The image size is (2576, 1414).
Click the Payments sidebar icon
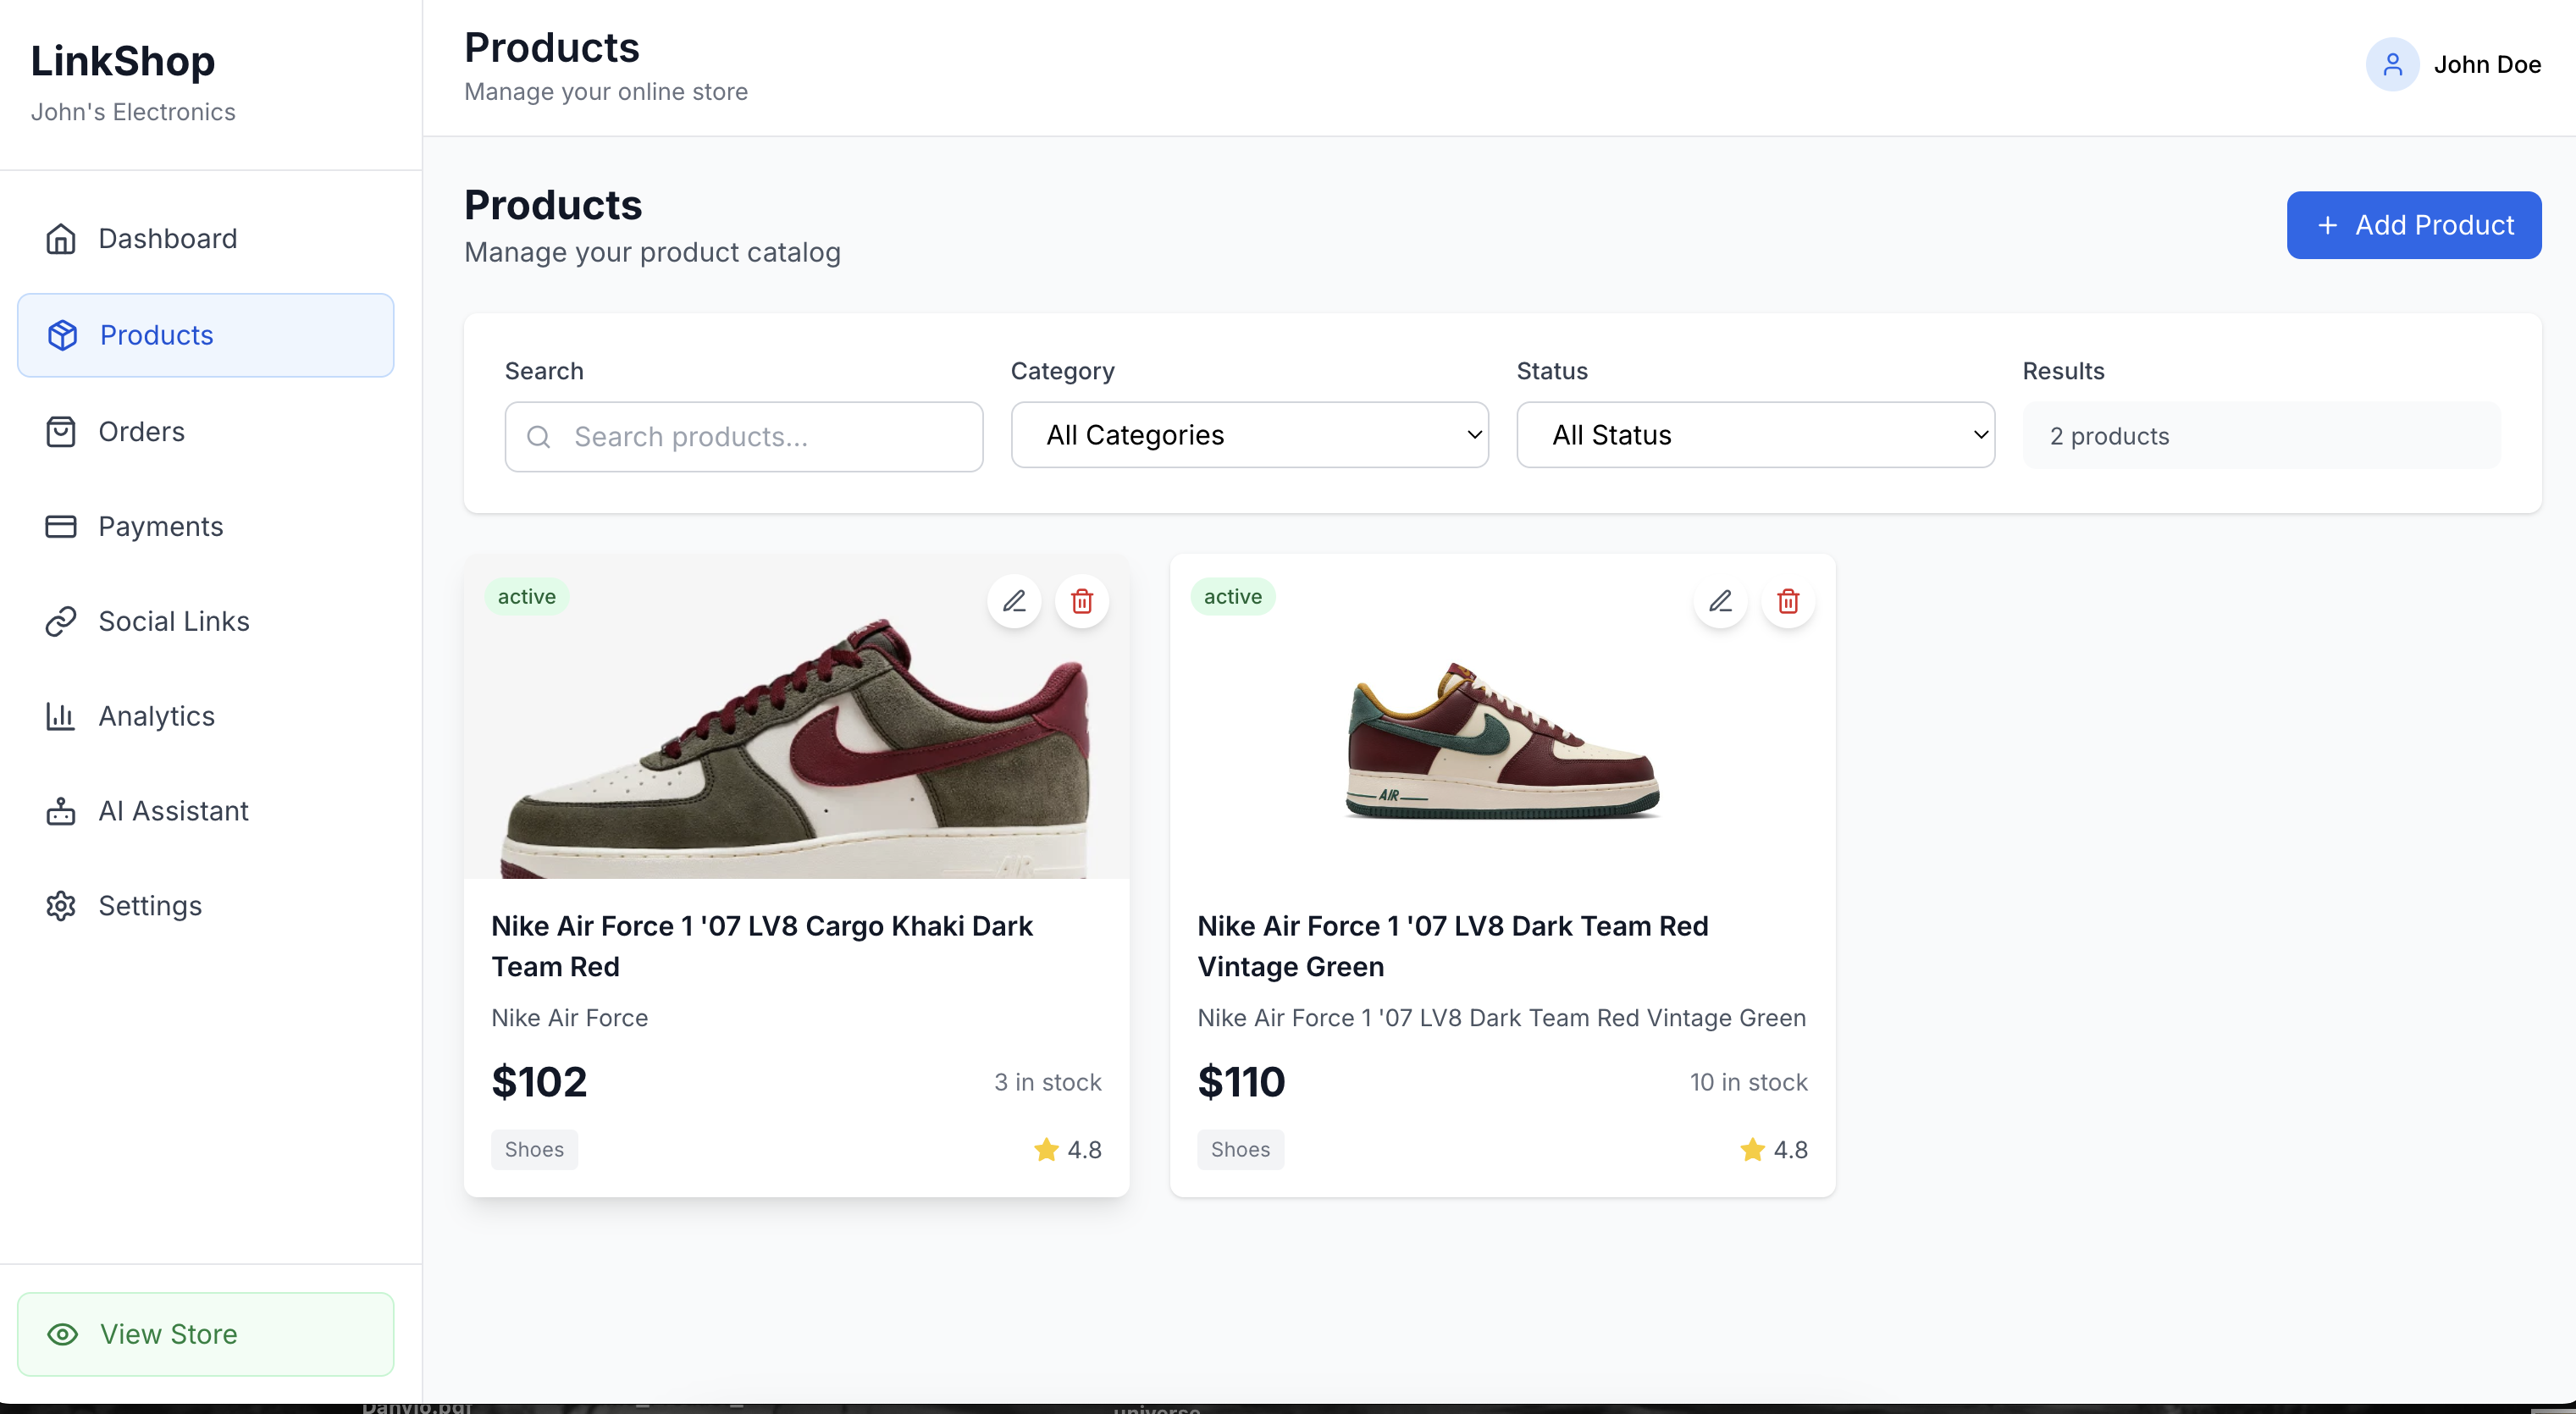tap(61, 525)
